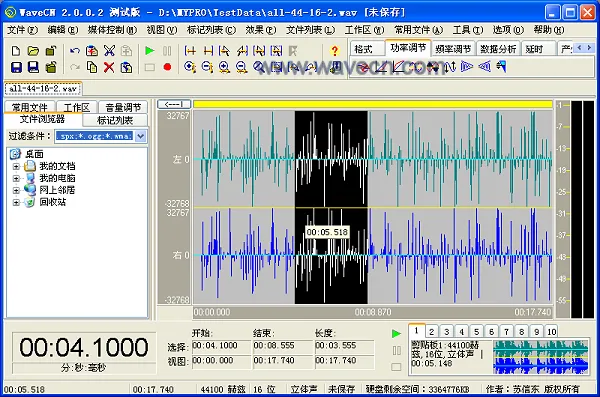
Task: Click the vertical zoom-in magnifier icon
Action: (225, 67)
